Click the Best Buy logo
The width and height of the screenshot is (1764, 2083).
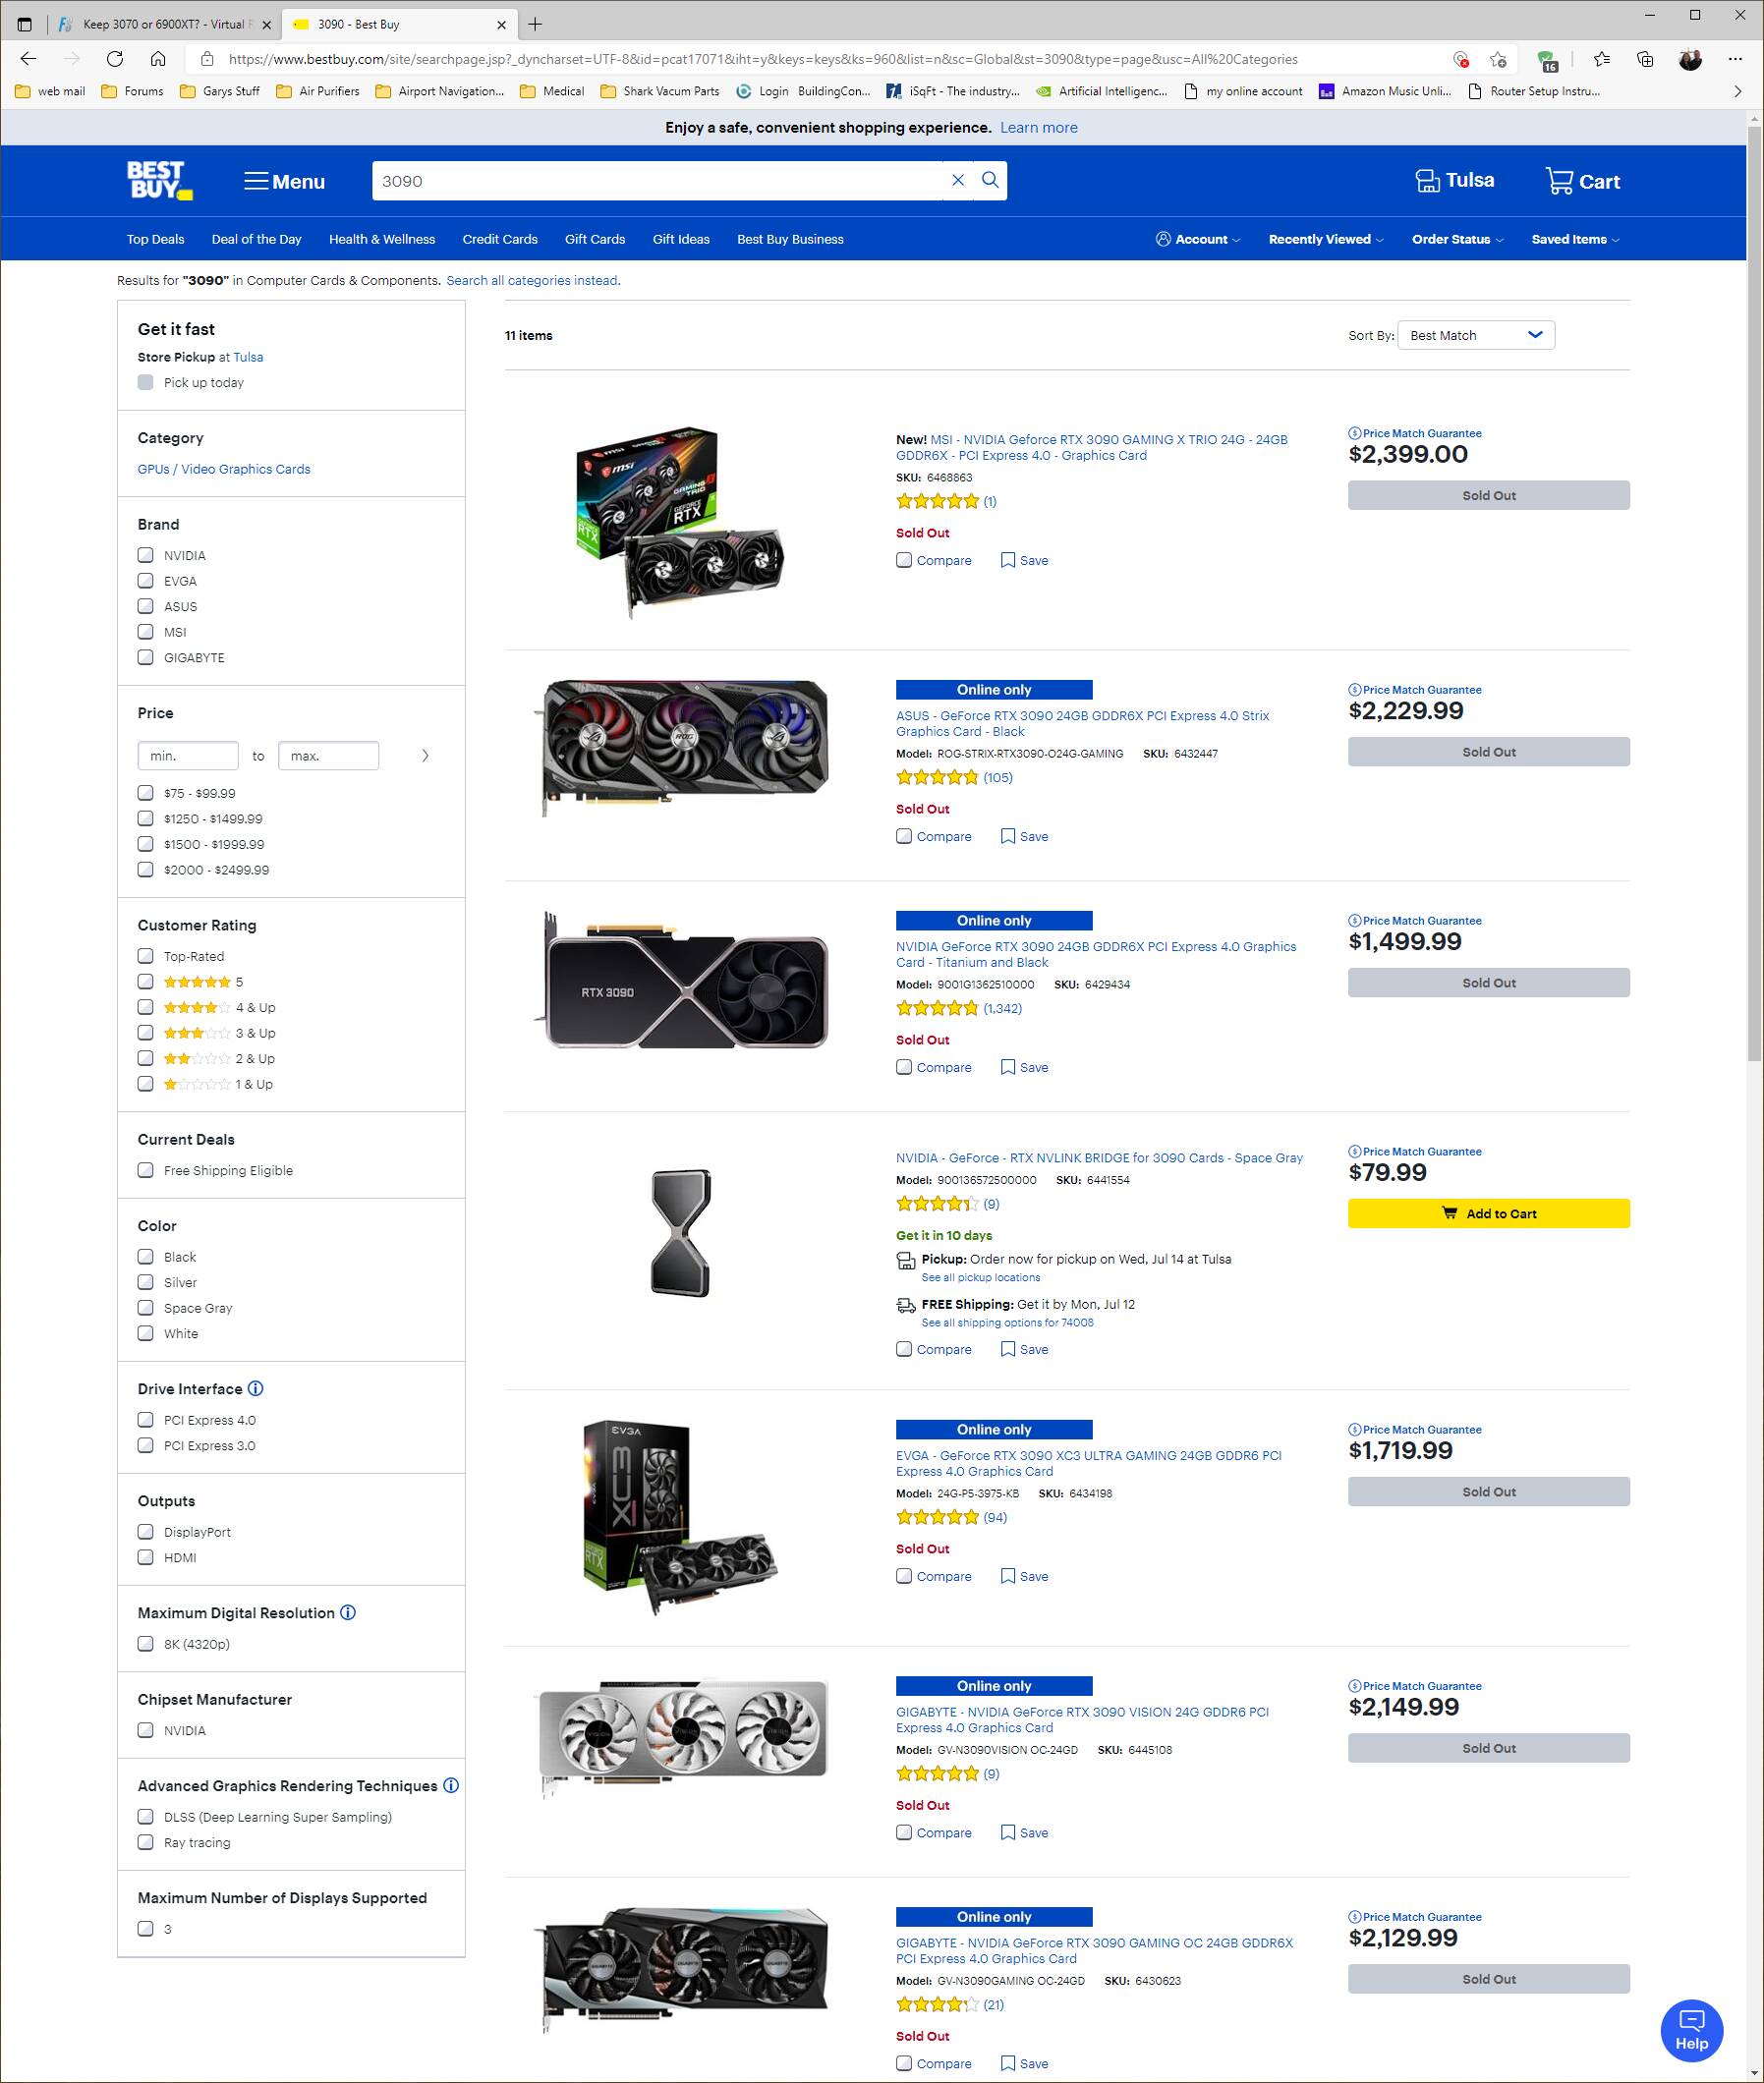click(x=159, y=180)
